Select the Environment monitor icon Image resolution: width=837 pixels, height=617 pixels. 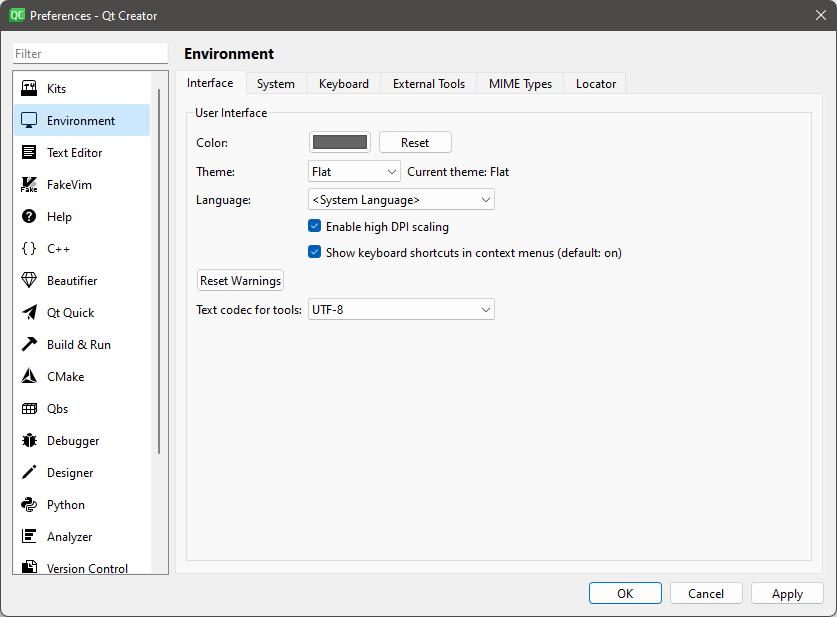[x=29, y=120]
